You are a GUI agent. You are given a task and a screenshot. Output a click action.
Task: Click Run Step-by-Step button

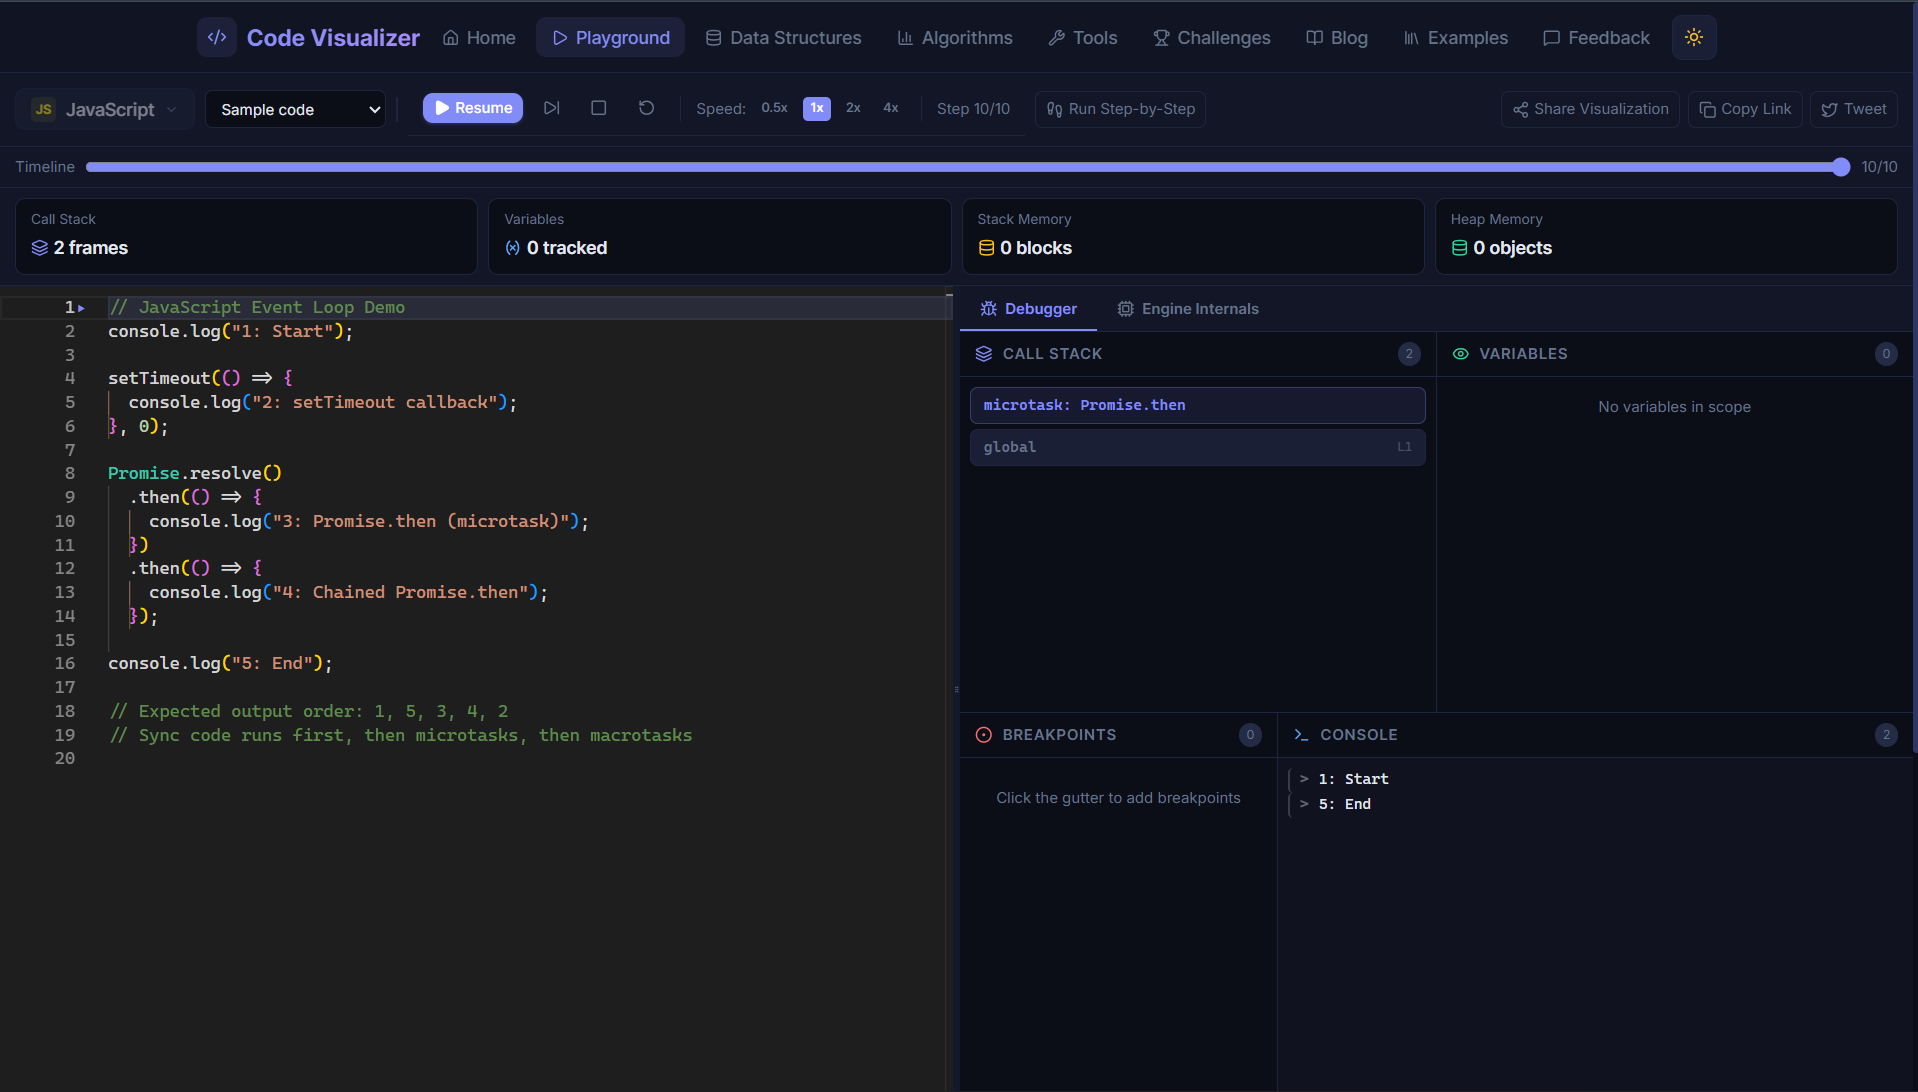[x=1120, y=109]
